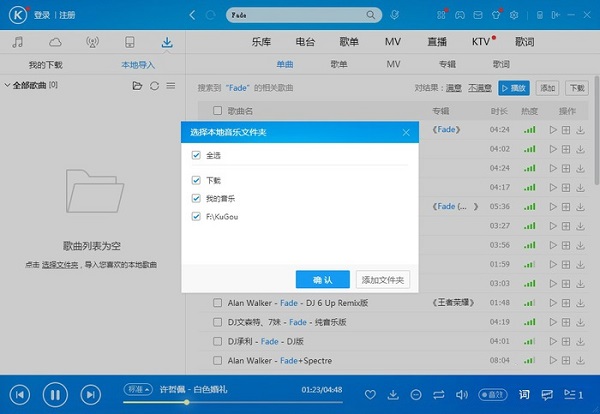This screenshot has height=414, width=600.
Task: Check the Fade DJ版 row checkbox
Action: point(217,341)
